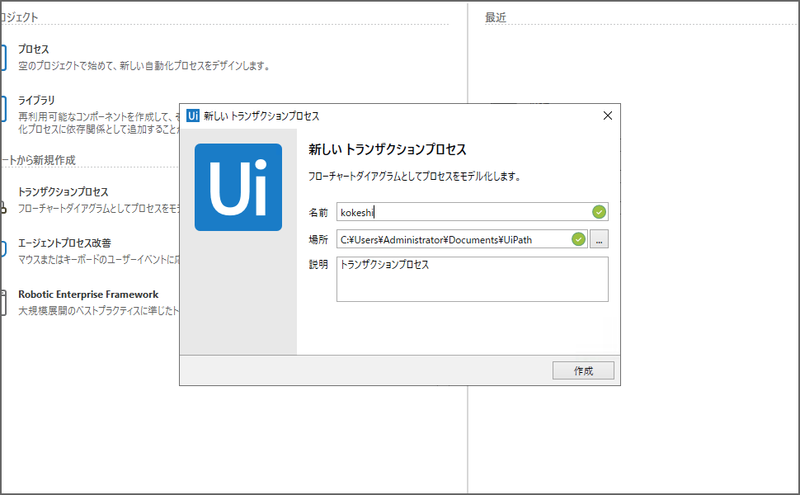Image resolution: width=800 pixels, height=495 pixels.
Task: Select ライブラリ project type in background window
Action: (x=36, y=101)
